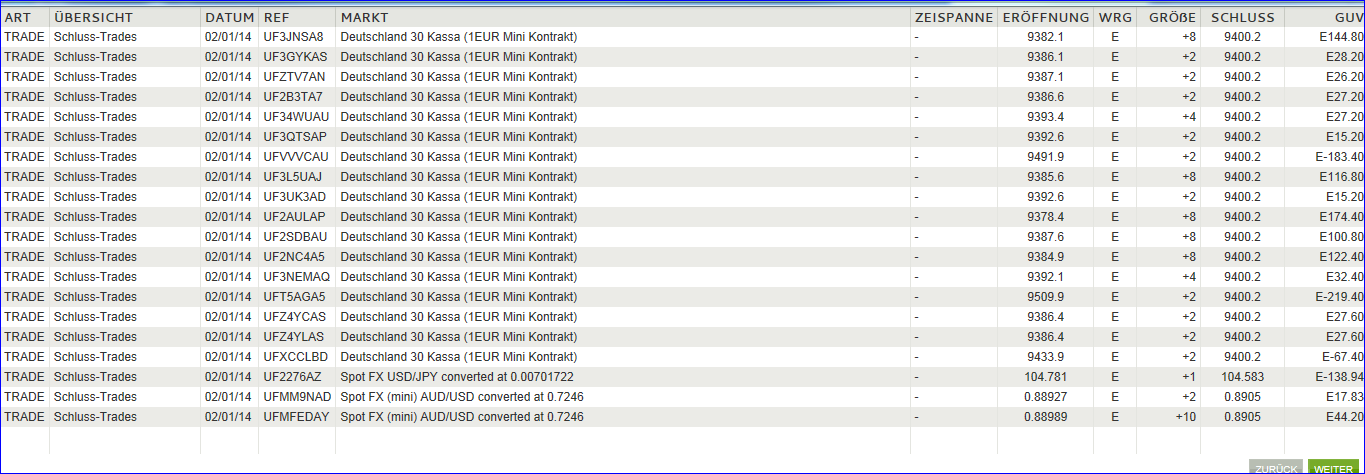Screen dimensions: 1365x474
Task: Click profit value E32.40
Action: click(1345, 277)
